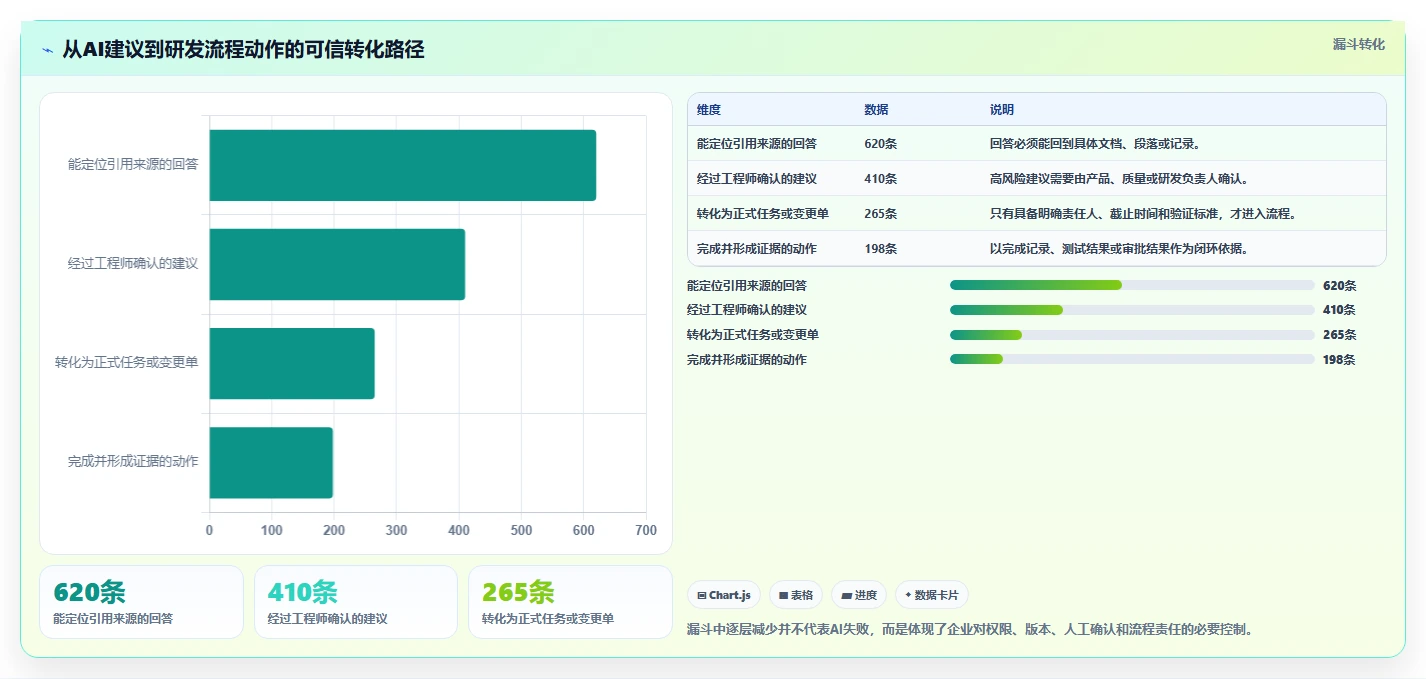
Task: Click the 620条 value in the table
Action: [x=881, y=144]
